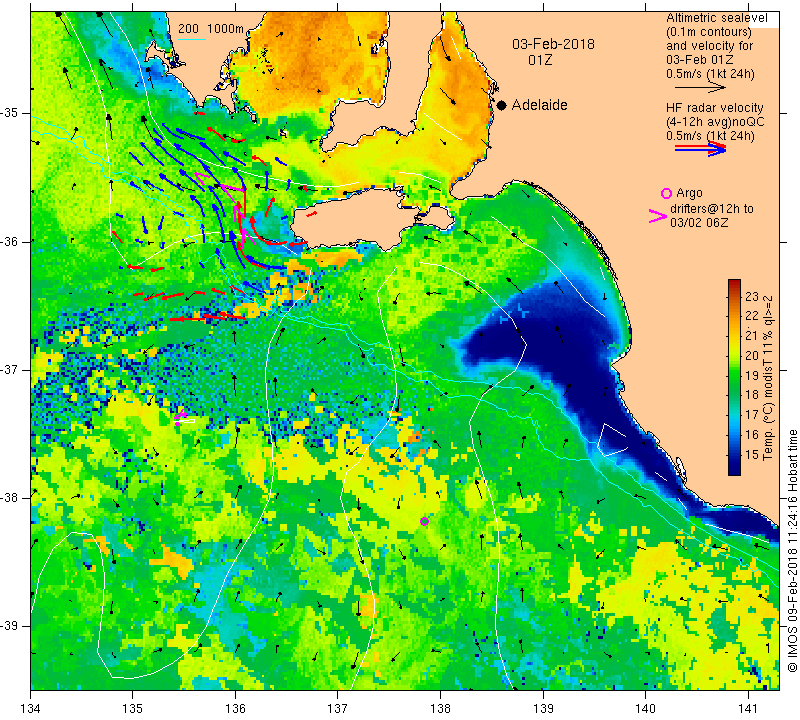Click the 'drifters@12h to' legend text
800x720 pixels.
coord(712,209)
